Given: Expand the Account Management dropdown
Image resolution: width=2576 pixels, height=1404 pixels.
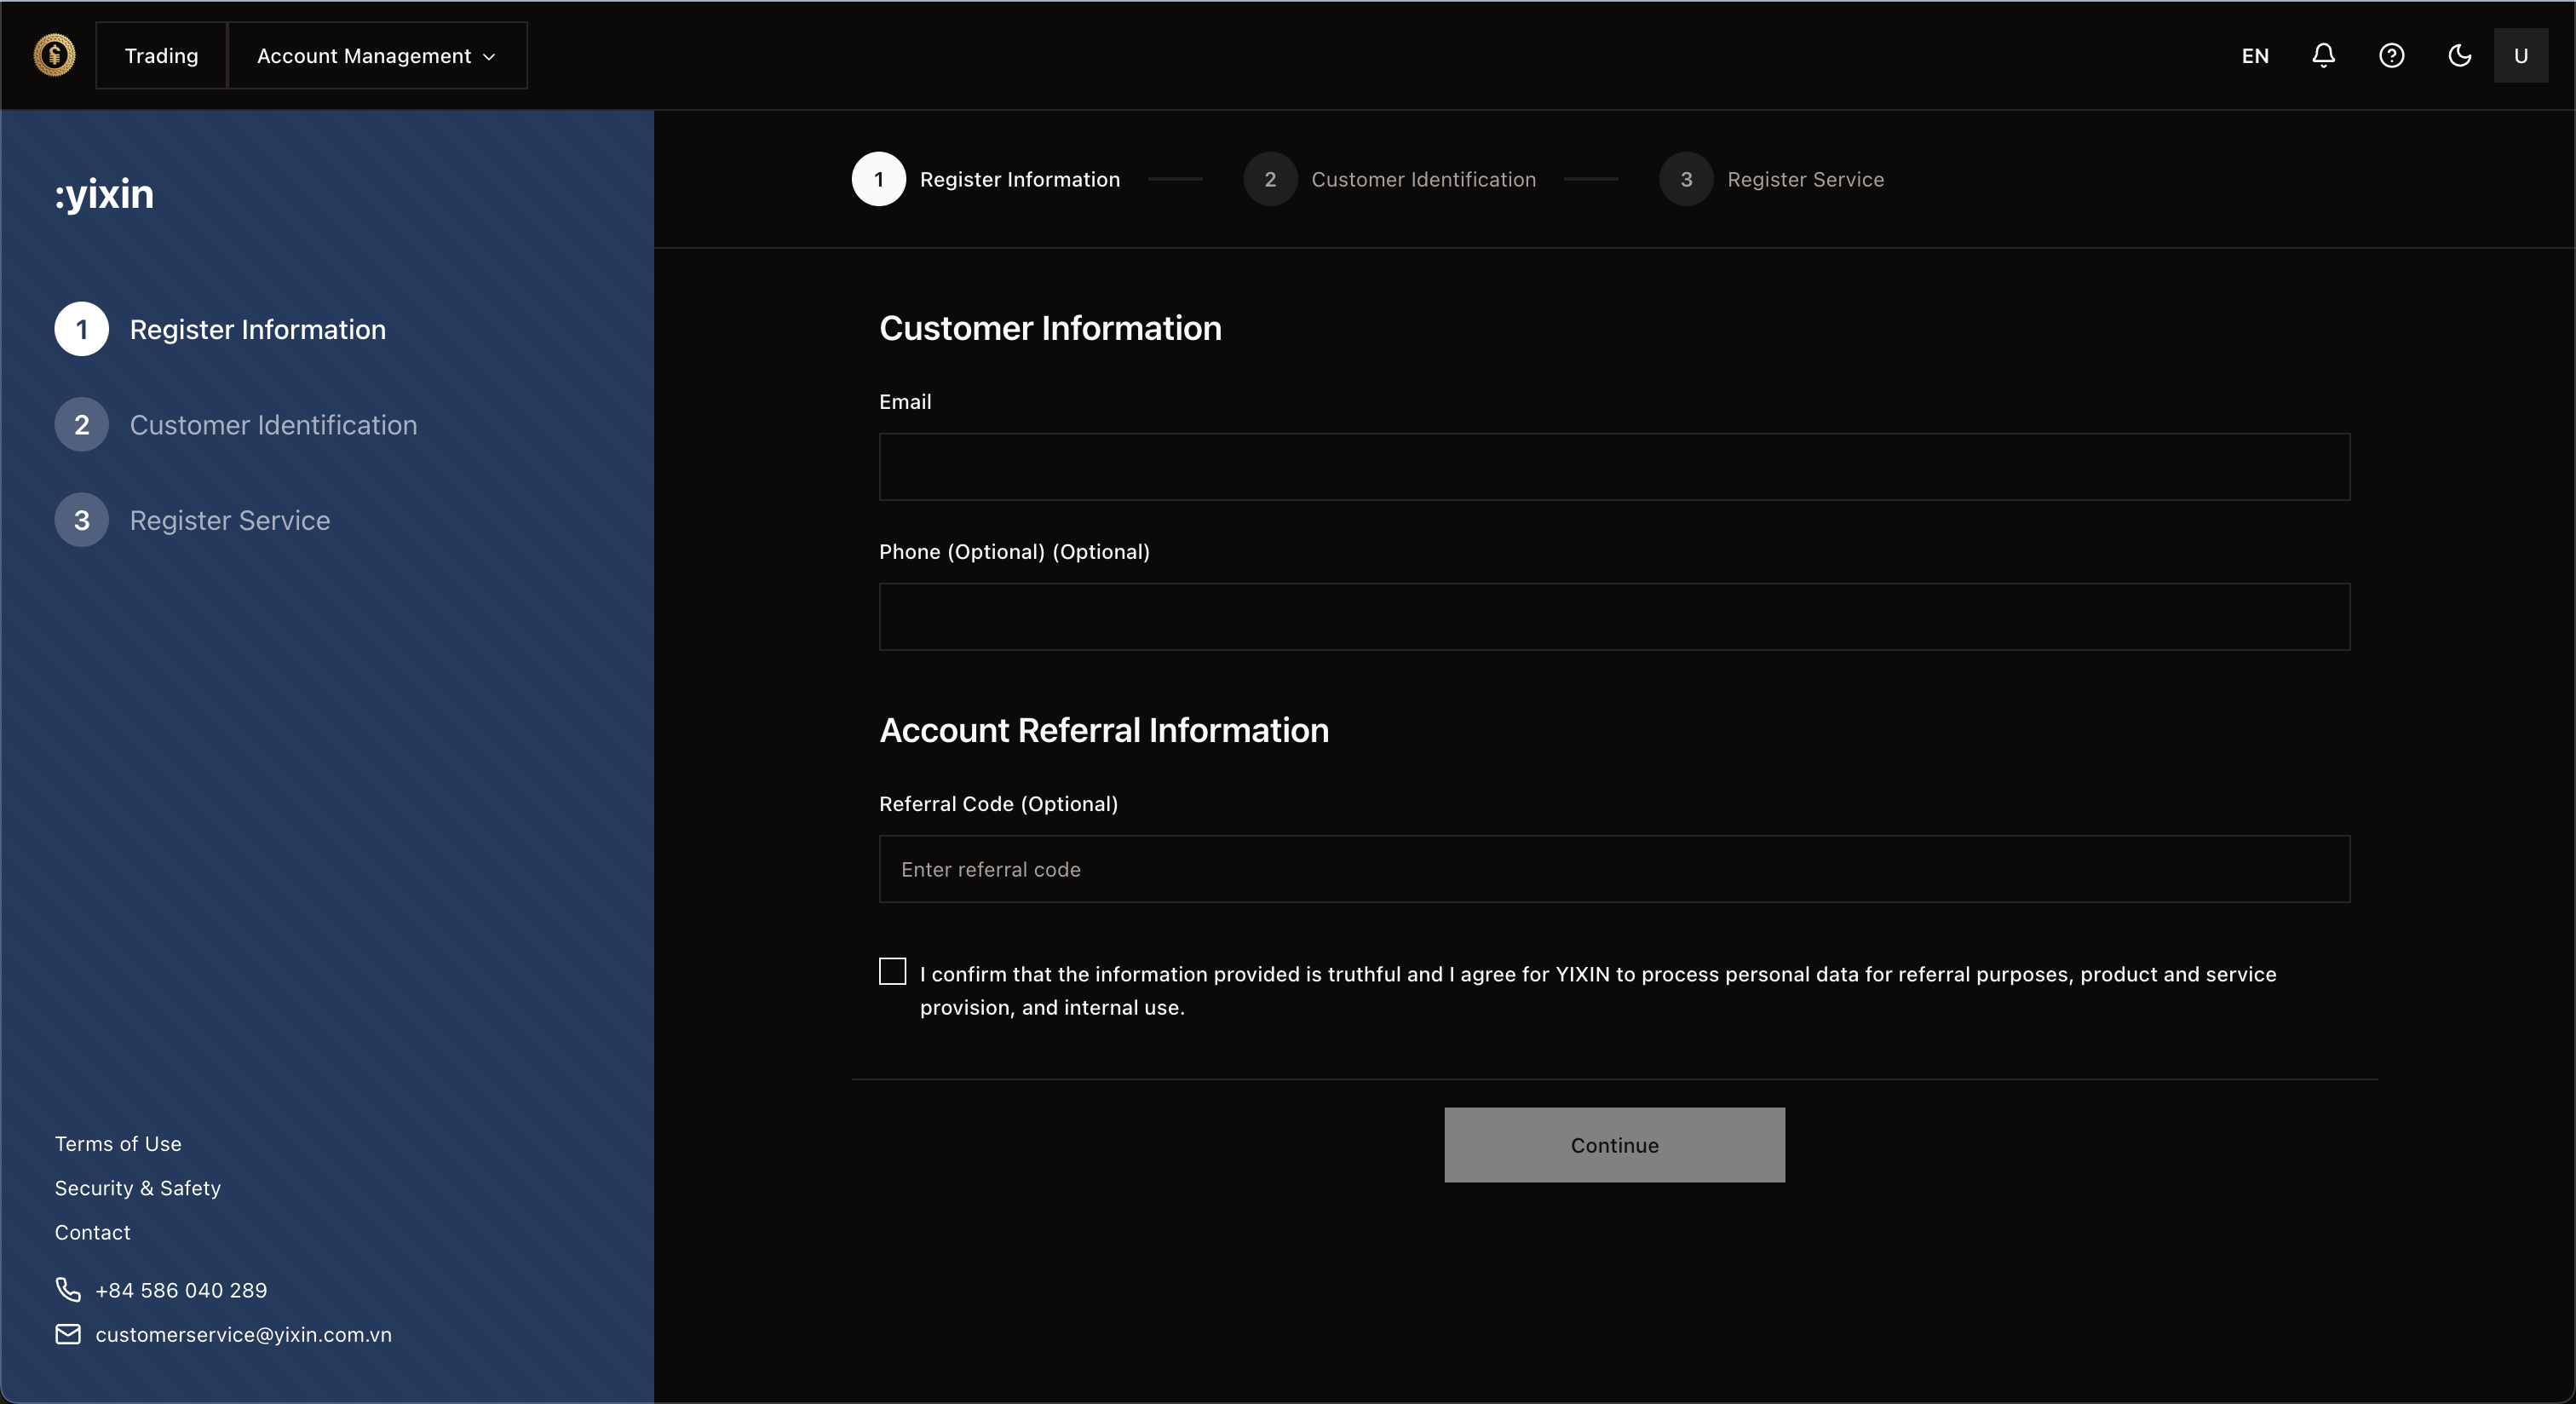Looking at the screenshot, I should pos(377,56).
